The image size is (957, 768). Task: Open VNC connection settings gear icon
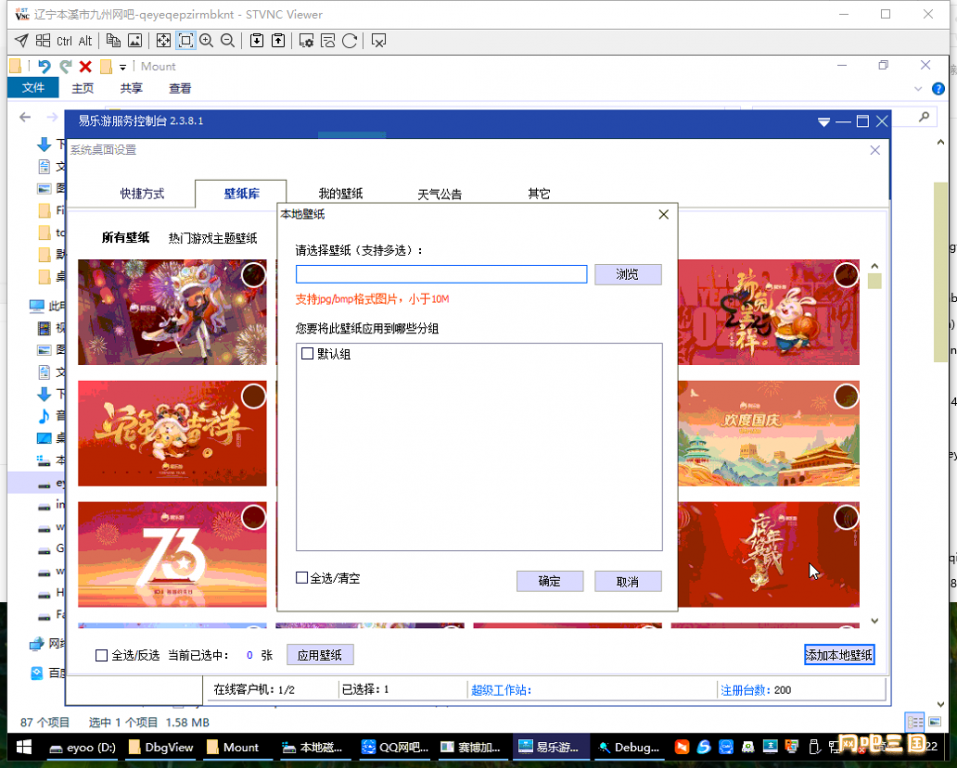coord(306,41)
